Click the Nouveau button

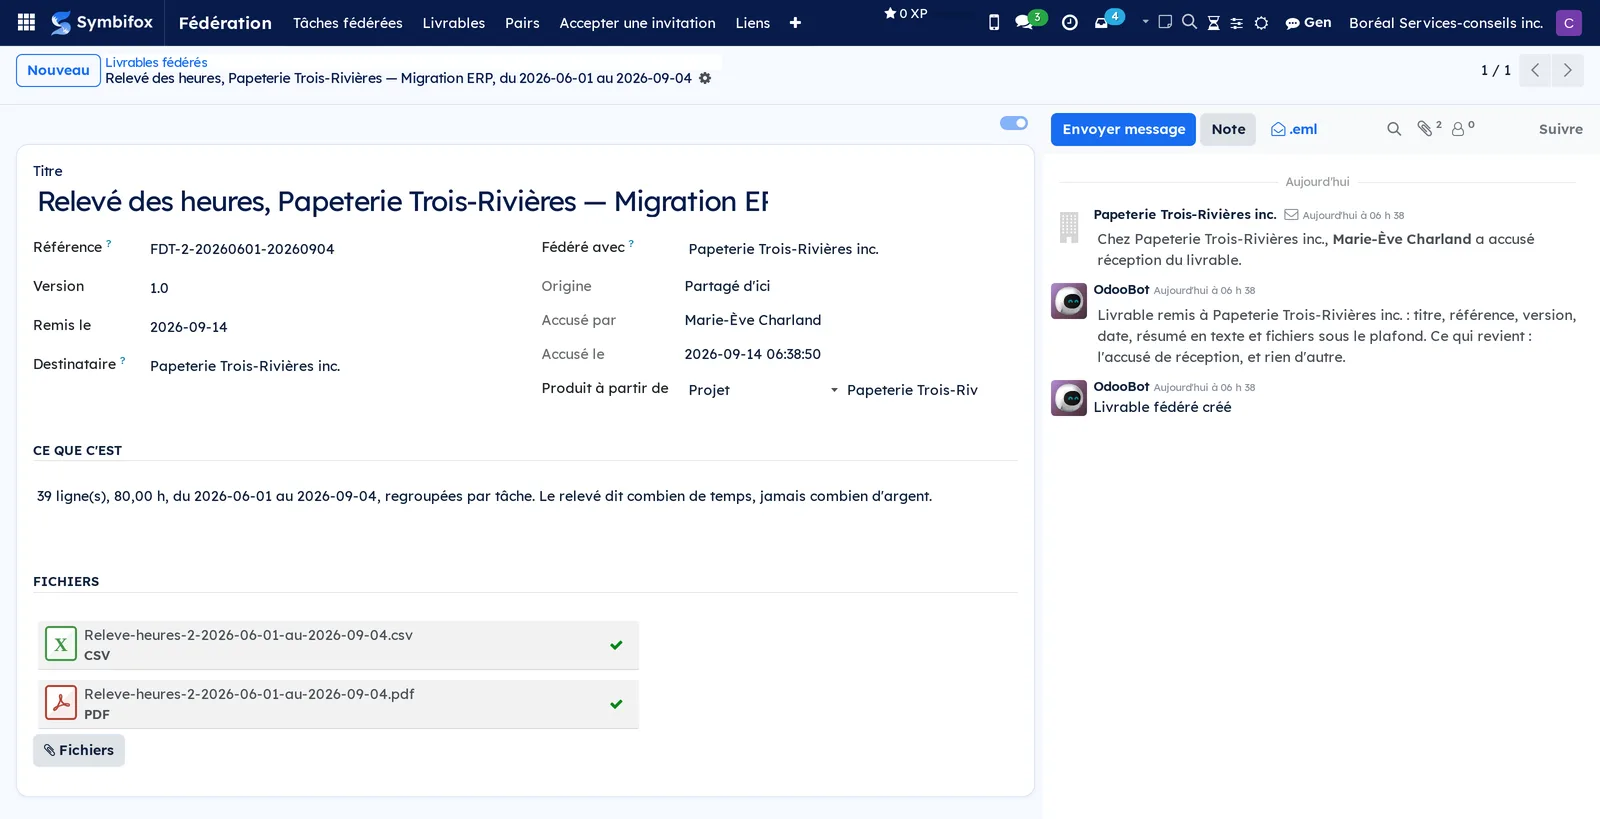pos(58,70)
